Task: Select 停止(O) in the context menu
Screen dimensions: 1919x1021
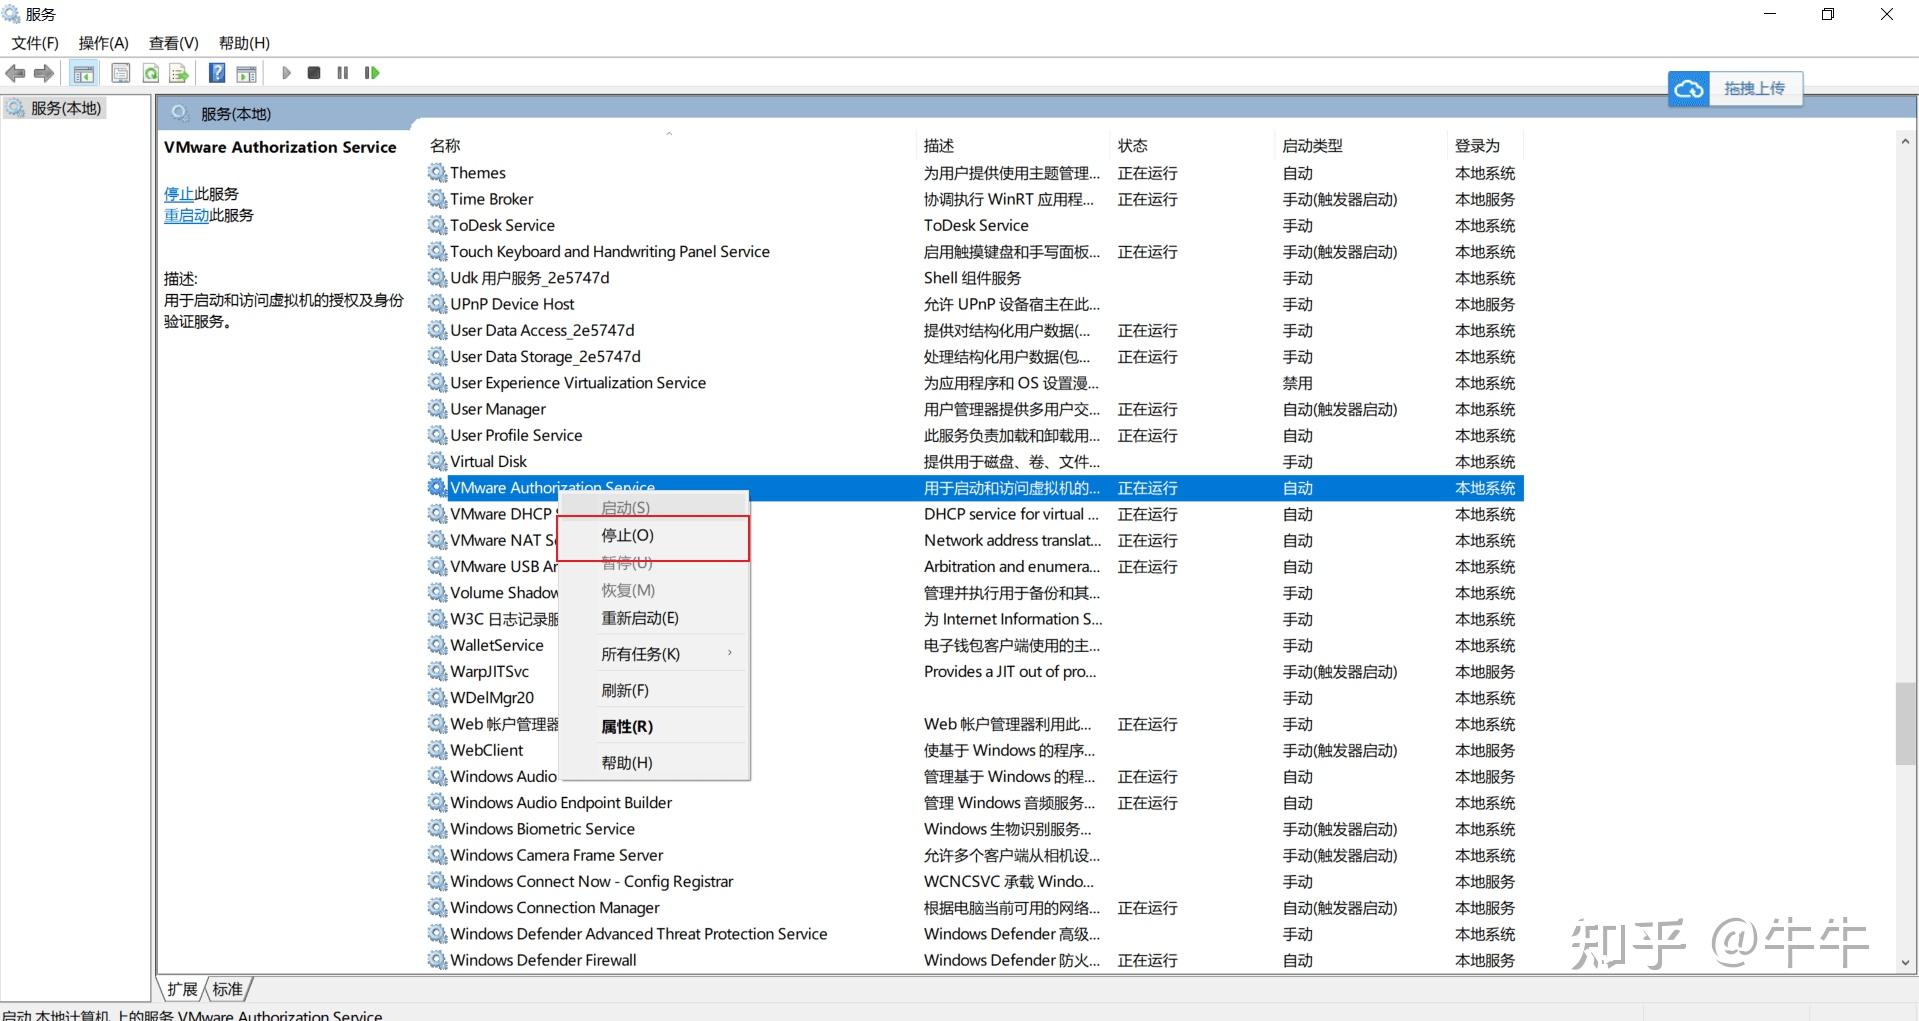Action: click(x=627, y=535)
